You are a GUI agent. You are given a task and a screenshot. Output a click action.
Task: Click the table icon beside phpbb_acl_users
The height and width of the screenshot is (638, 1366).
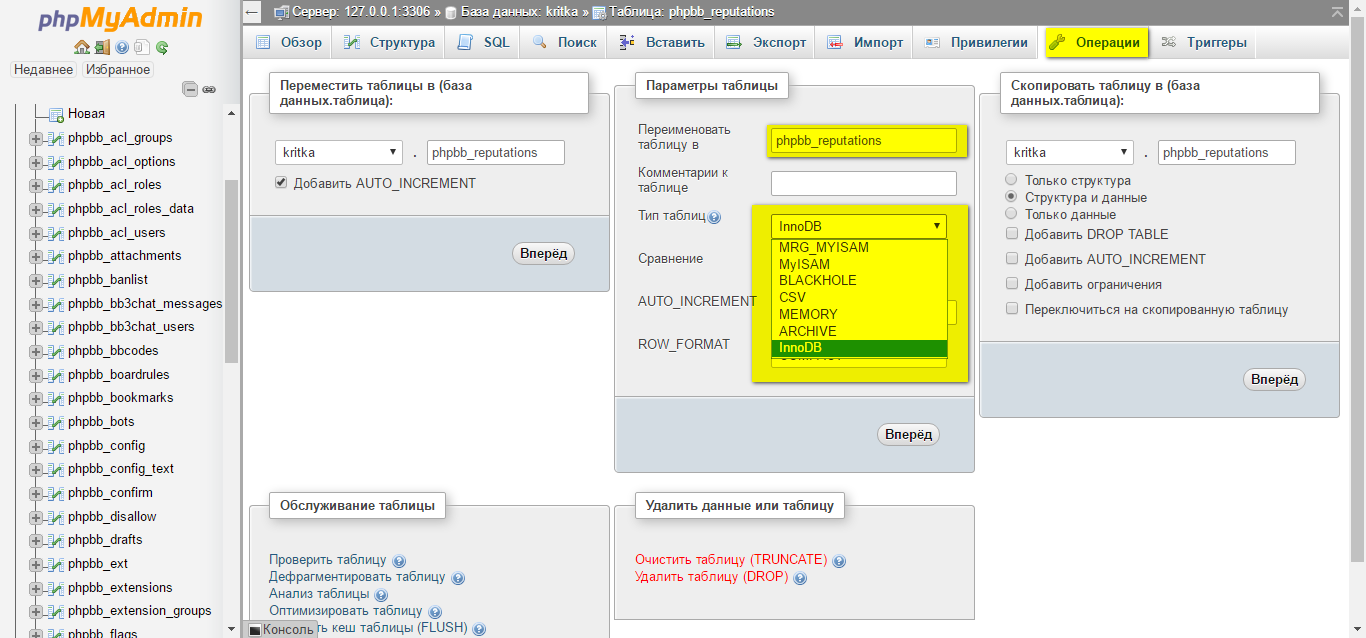pos(56,233)
